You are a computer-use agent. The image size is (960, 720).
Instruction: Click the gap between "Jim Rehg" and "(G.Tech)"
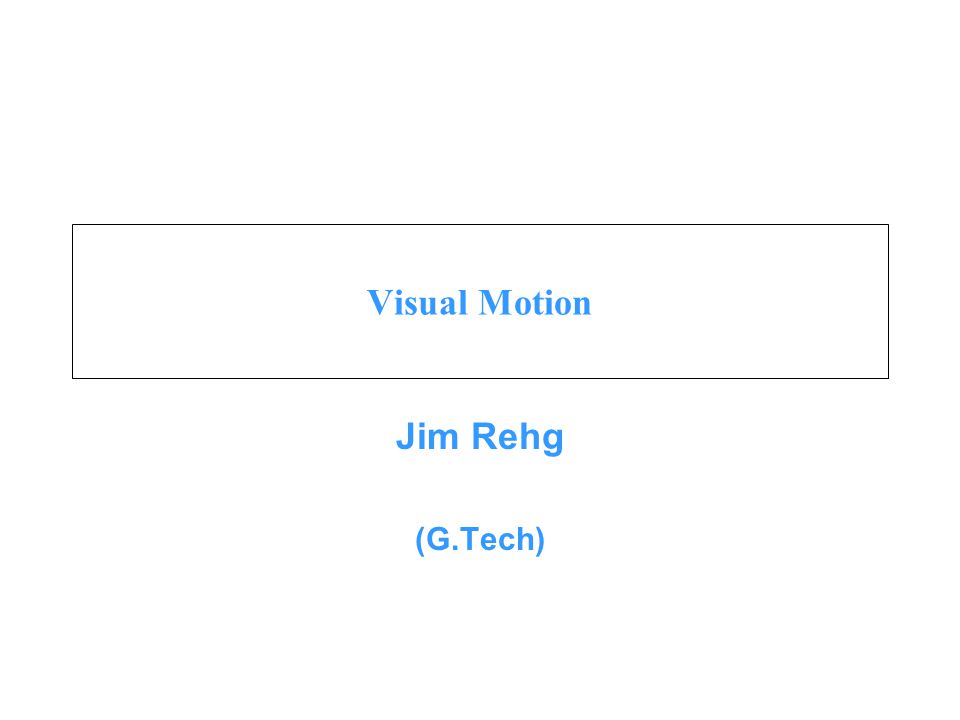480,490
